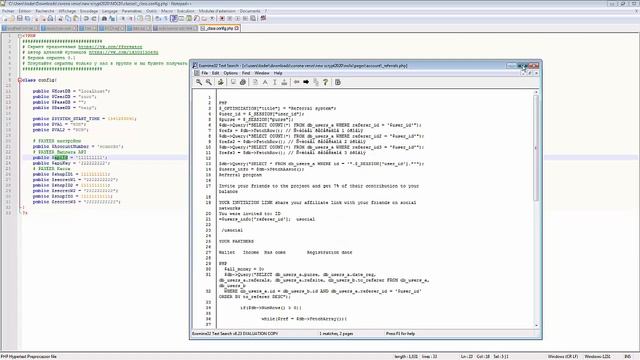Click the 'Windows (CR LF)' status bar entry
The width and height of the screenshot is (640, 360).
point(562,356)
